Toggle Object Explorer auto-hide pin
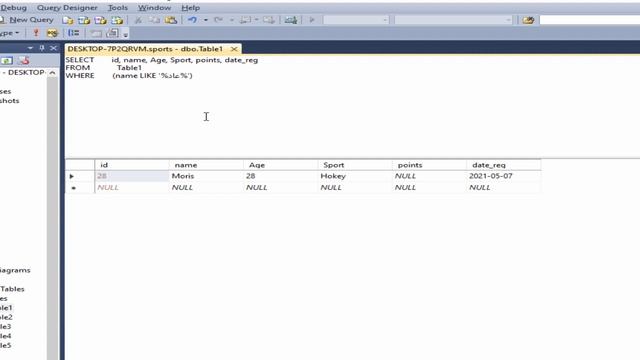This screenshot has height=360, width=640. click(42, 48)
